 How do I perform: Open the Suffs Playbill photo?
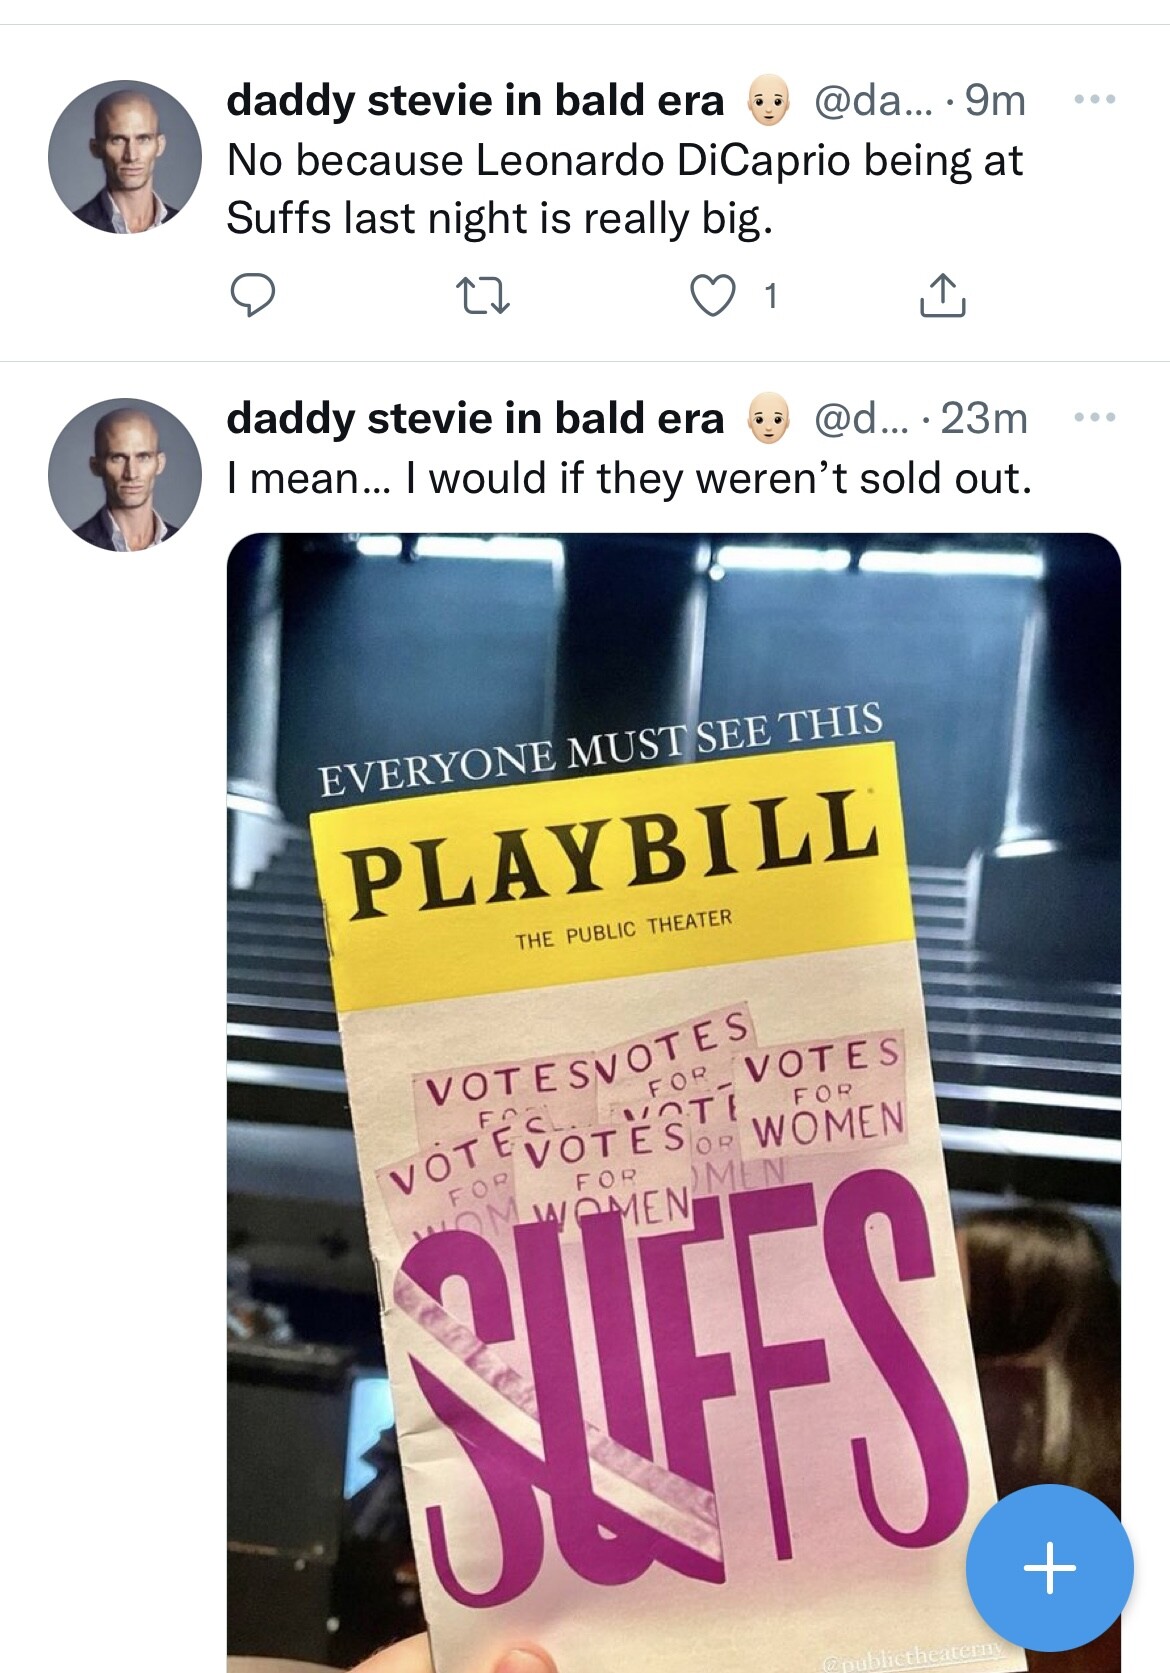click(x=674, y=1102)
